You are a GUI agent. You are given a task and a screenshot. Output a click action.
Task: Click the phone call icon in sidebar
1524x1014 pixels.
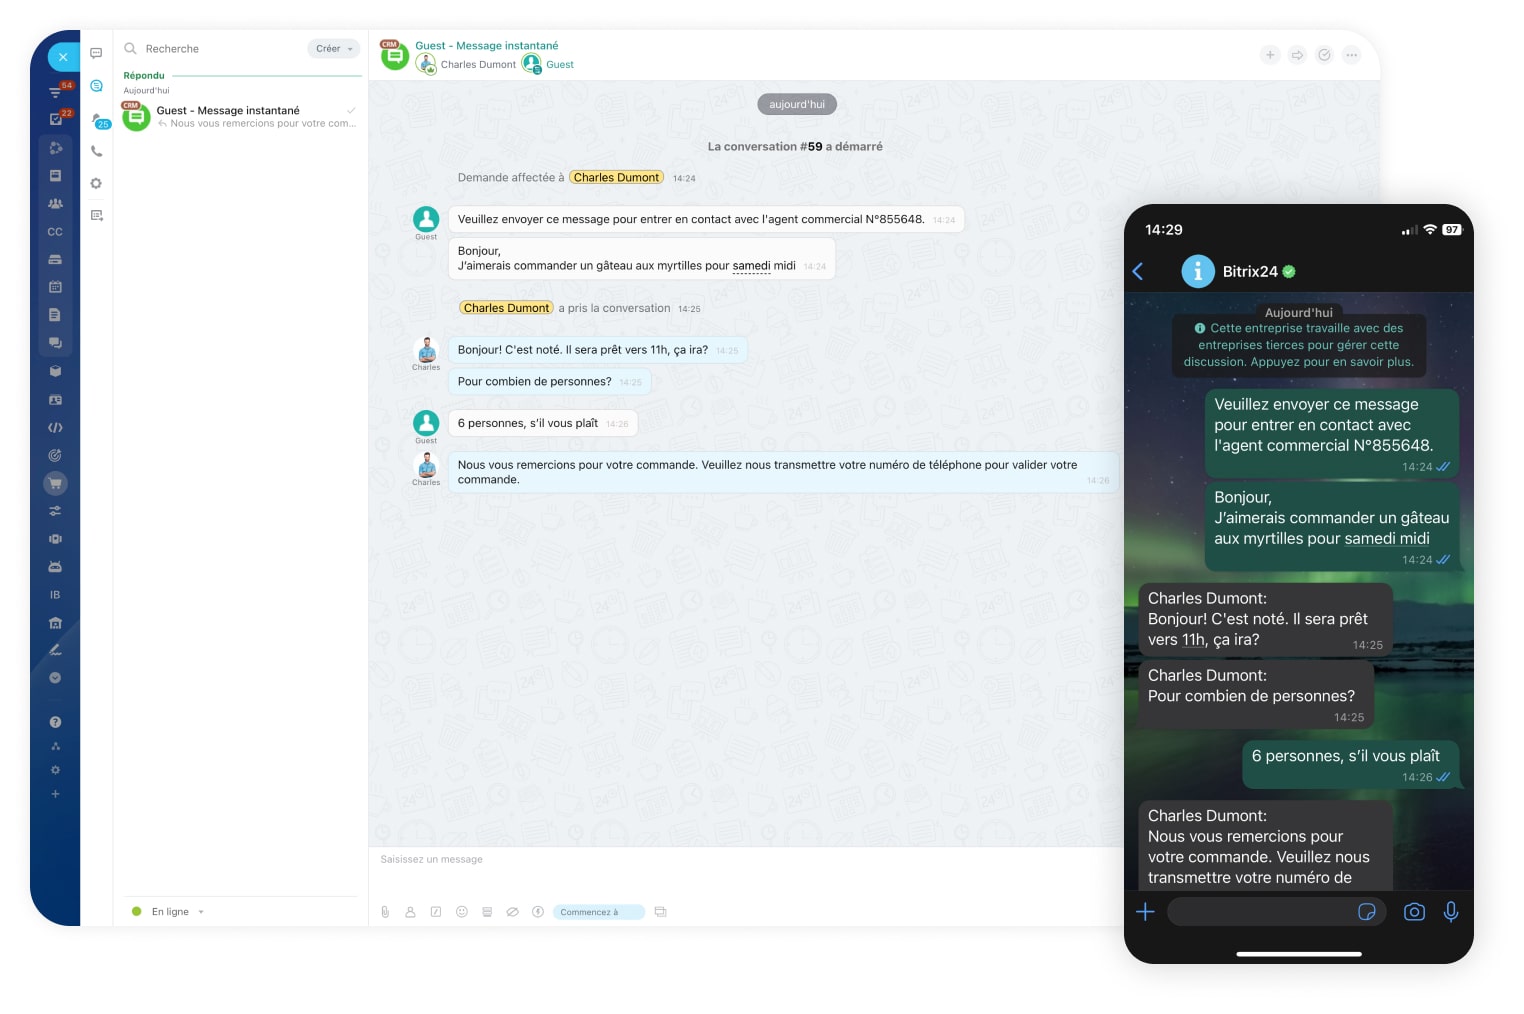coord(96,152)
